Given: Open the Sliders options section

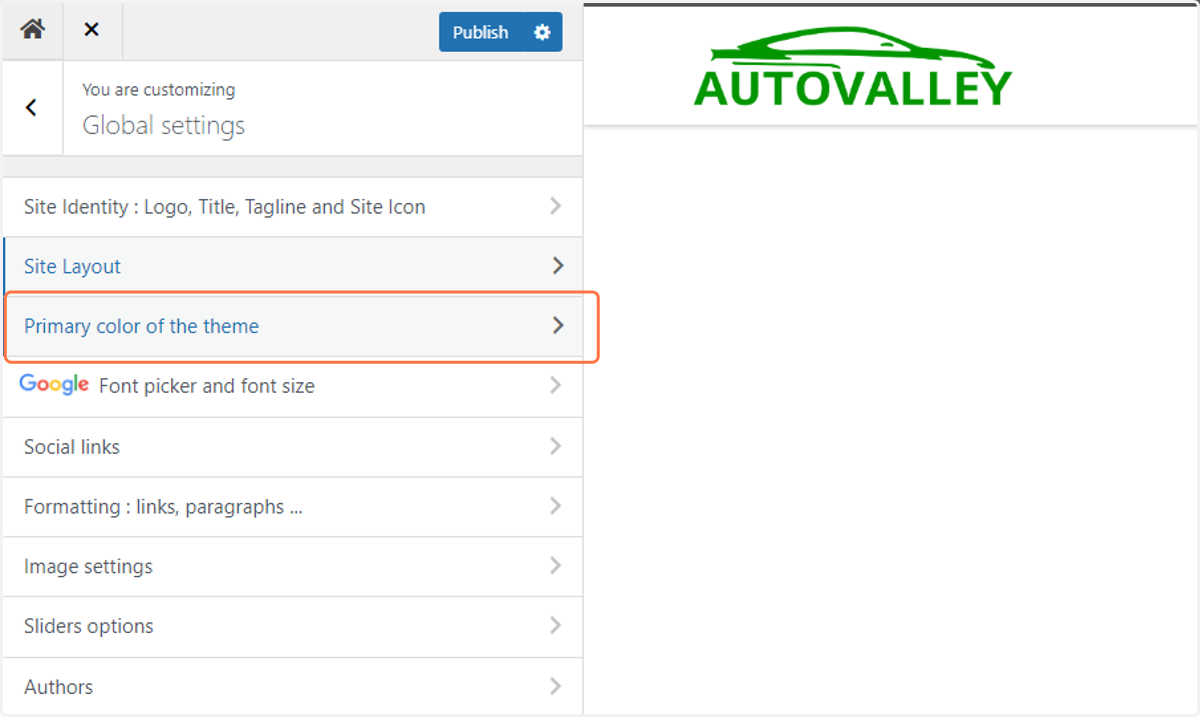Looking at the screenshot, I should 292,627.
